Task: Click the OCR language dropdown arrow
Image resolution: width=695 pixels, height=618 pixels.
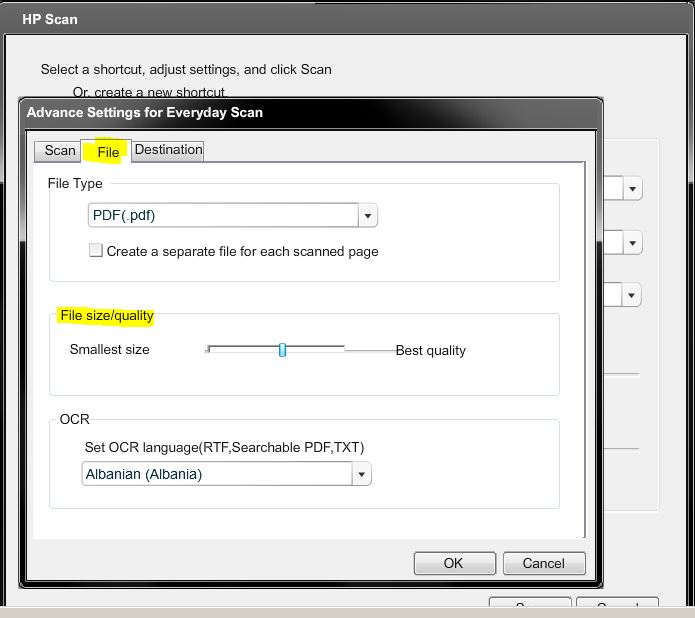Action: coord(362,474)
